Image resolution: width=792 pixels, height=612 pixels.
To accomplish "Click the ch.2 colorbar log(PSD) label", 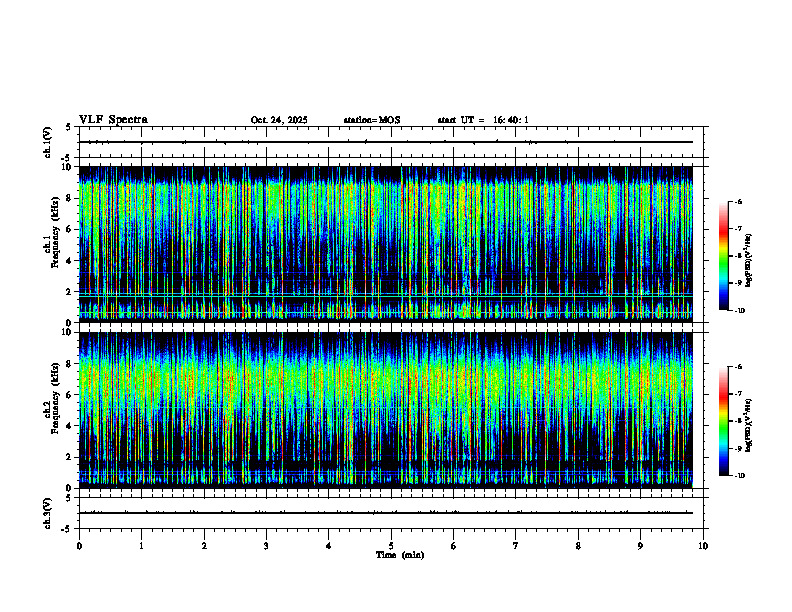I will click(x=749, y=425).
